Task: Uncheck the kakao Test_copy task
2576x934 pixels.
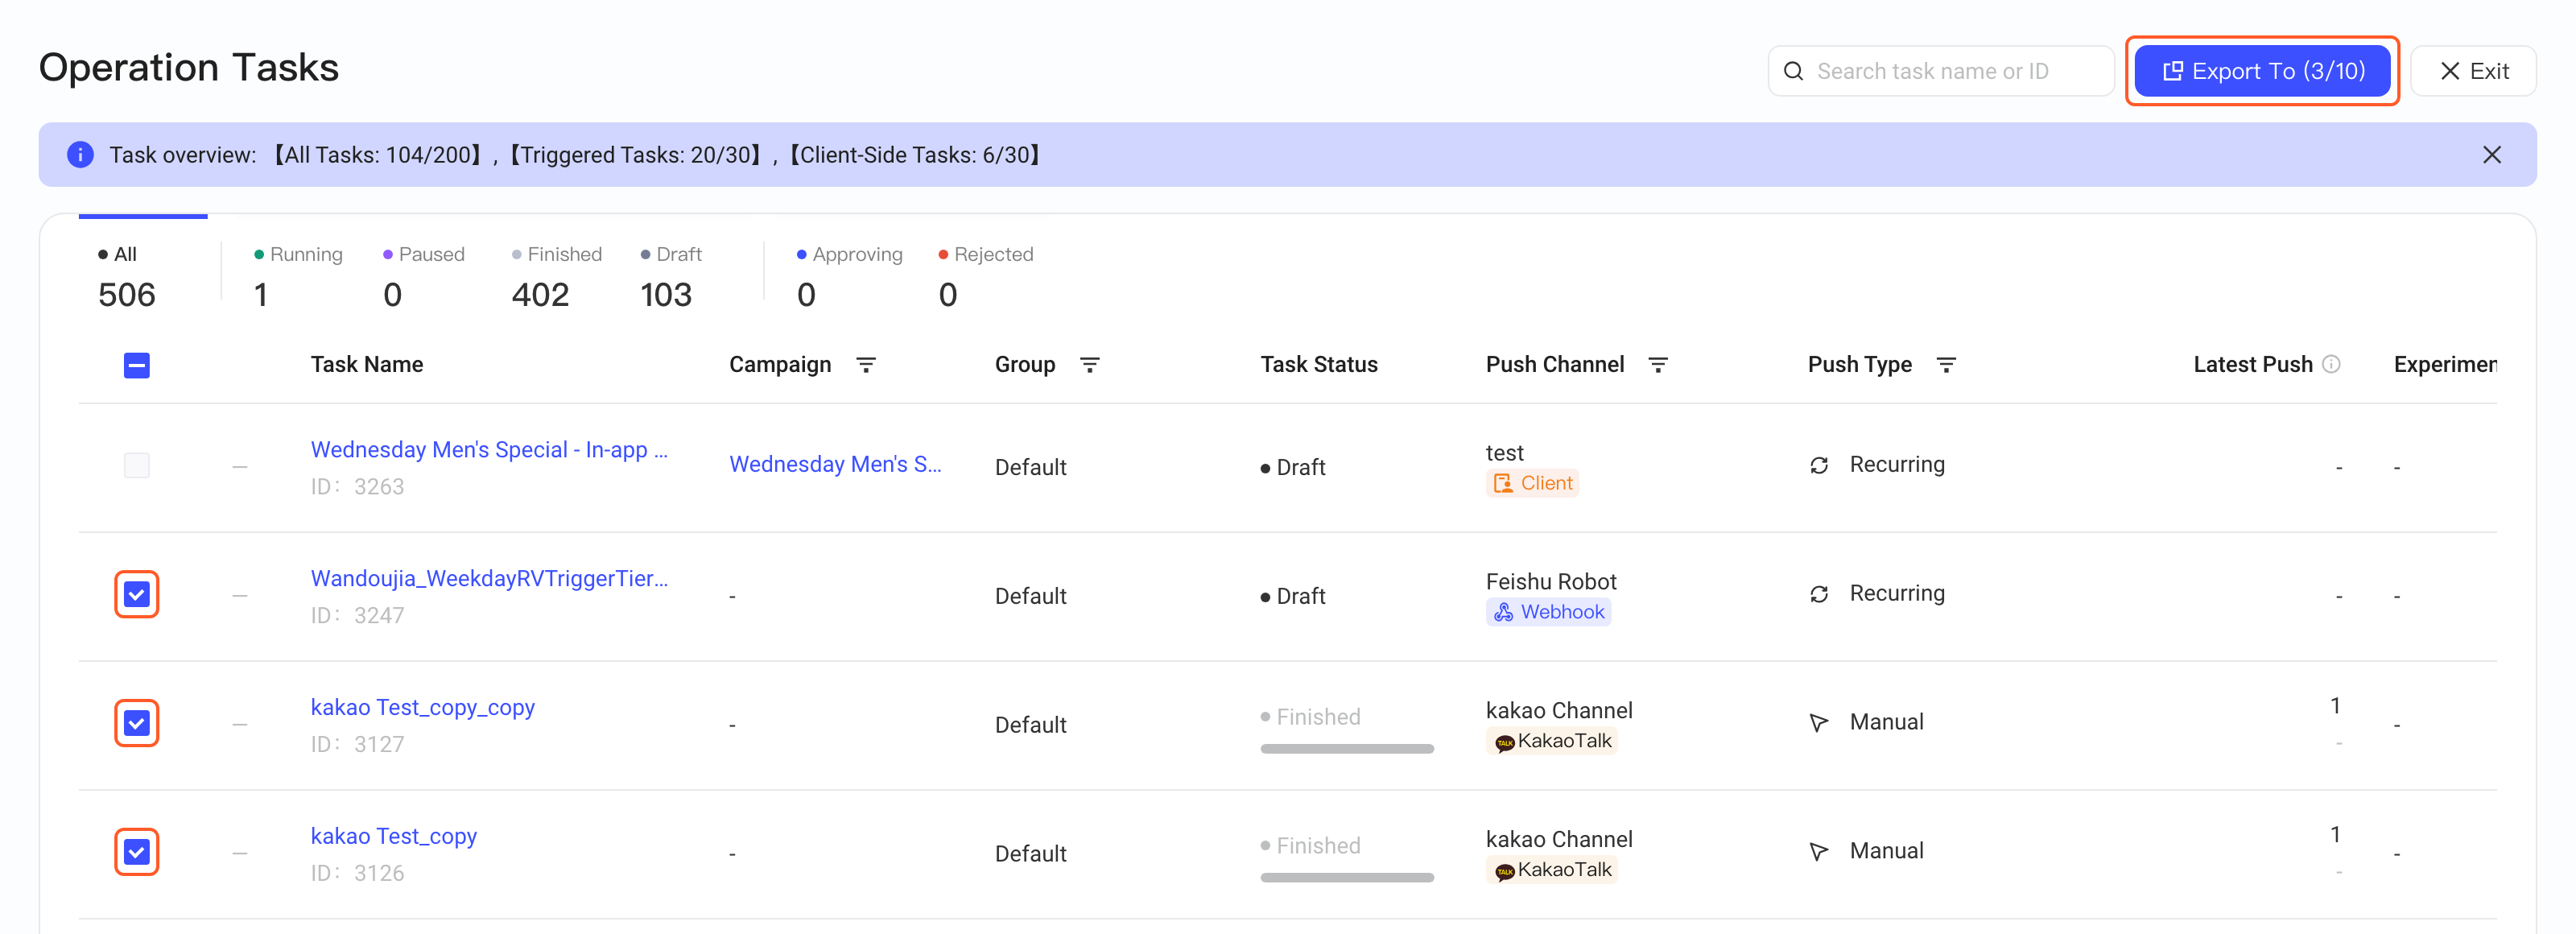Action: point(137,852)
